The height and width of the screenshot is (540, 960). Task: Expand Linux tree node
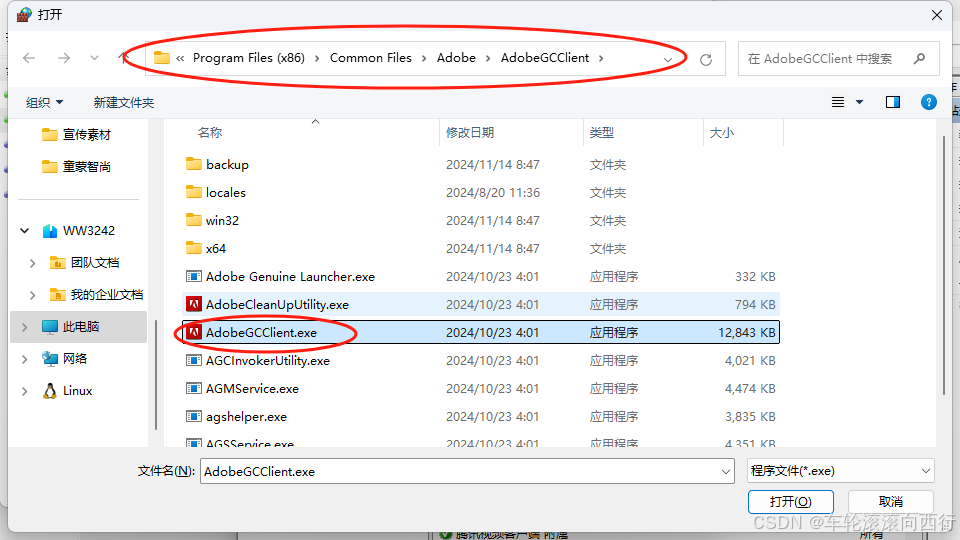[24, 391]
